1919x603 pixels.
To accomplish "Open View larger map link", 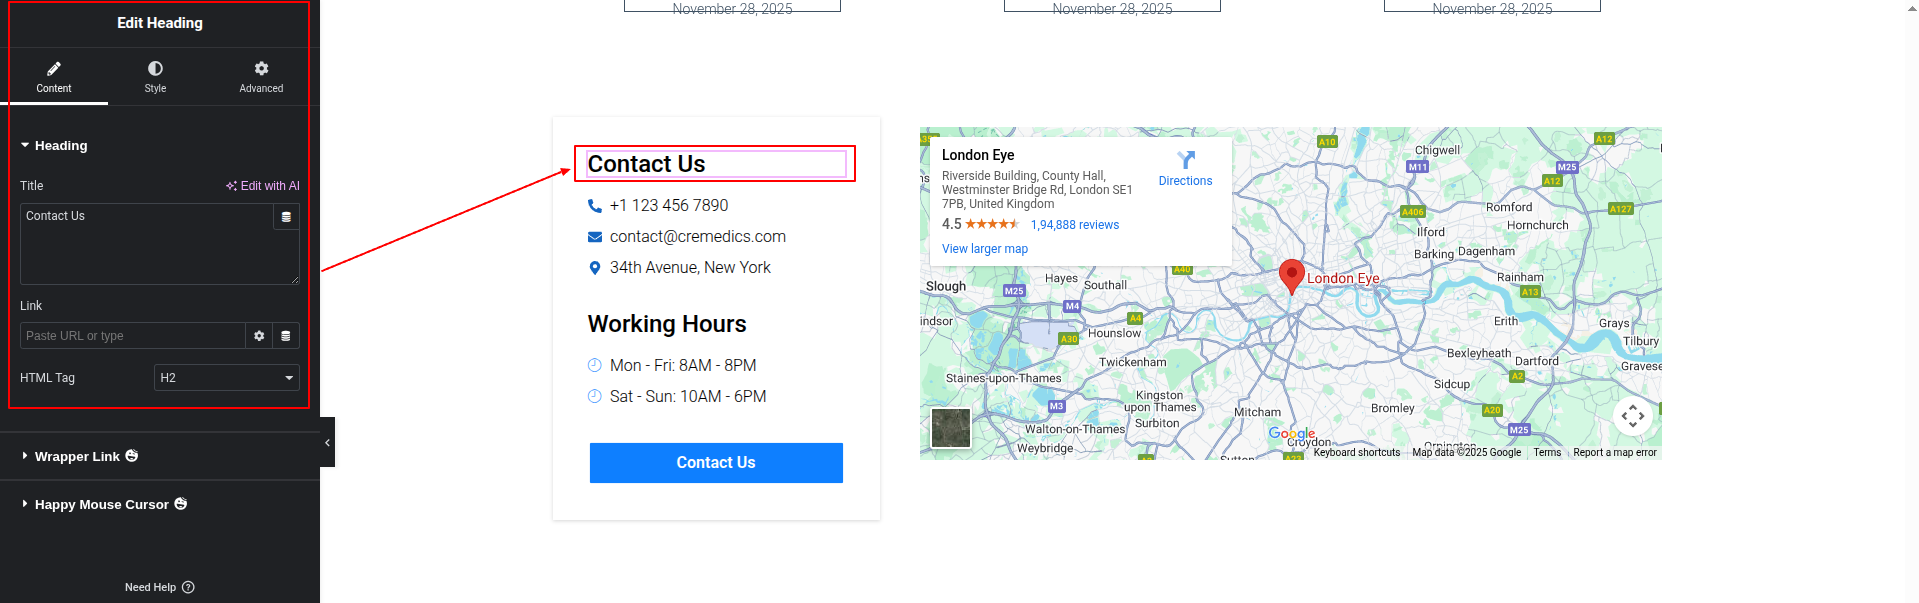I will [985, 249].
